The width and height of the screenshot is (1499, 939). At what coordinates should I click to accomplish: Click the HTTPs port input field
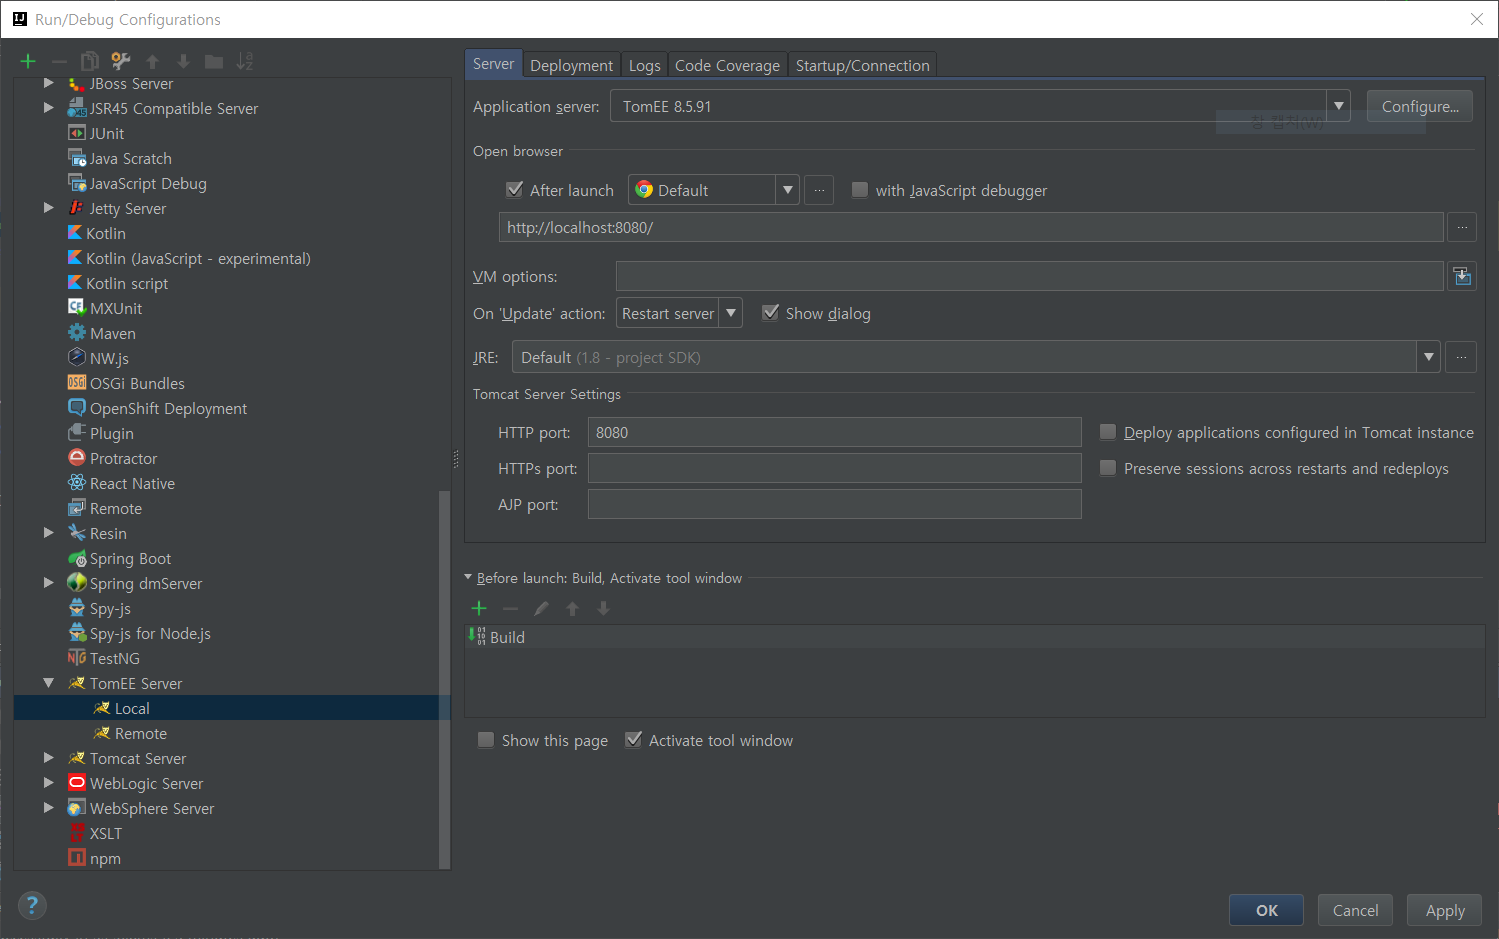pyautogui.click(x=834, y=468)
